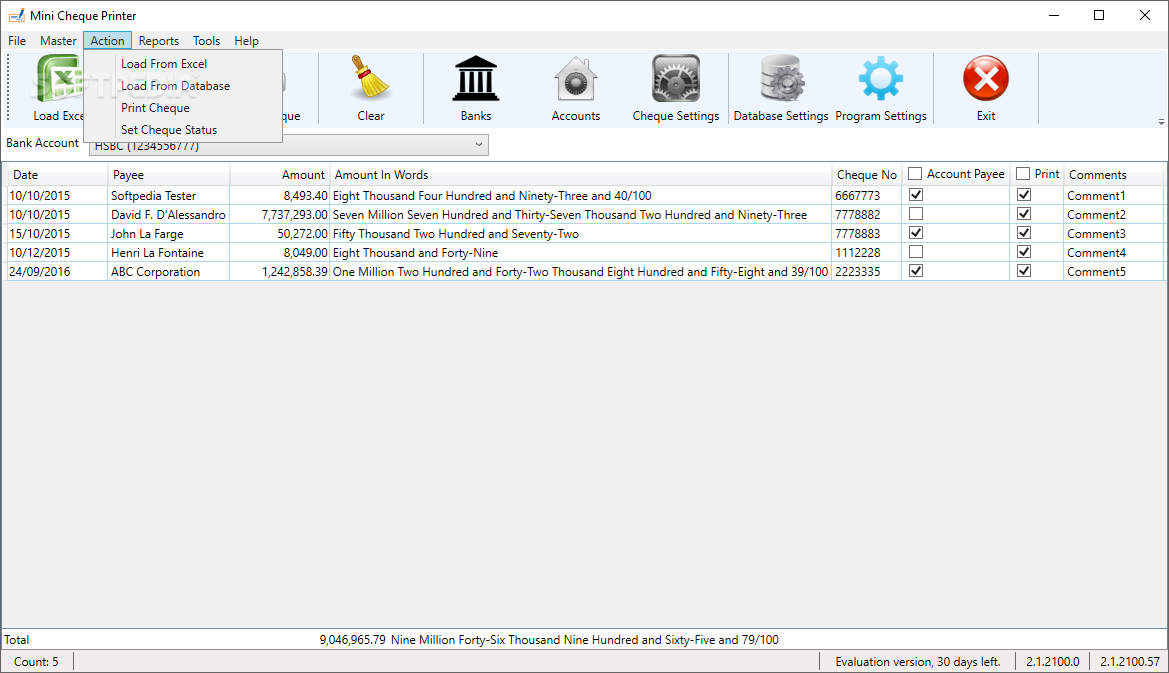Select cheque number 6667773 cell
The width and height of the screenshot is (1169, 673).
coord(866,195)
